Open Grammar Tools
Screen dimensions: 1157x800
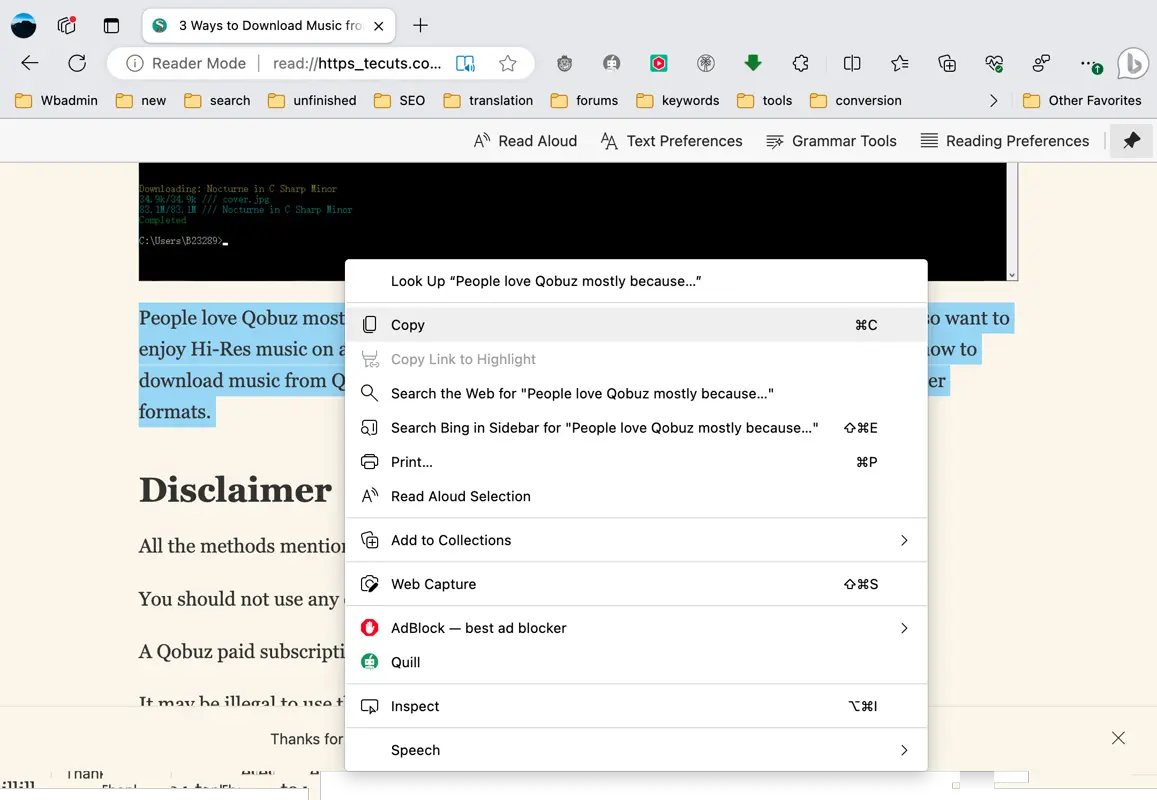831,141
